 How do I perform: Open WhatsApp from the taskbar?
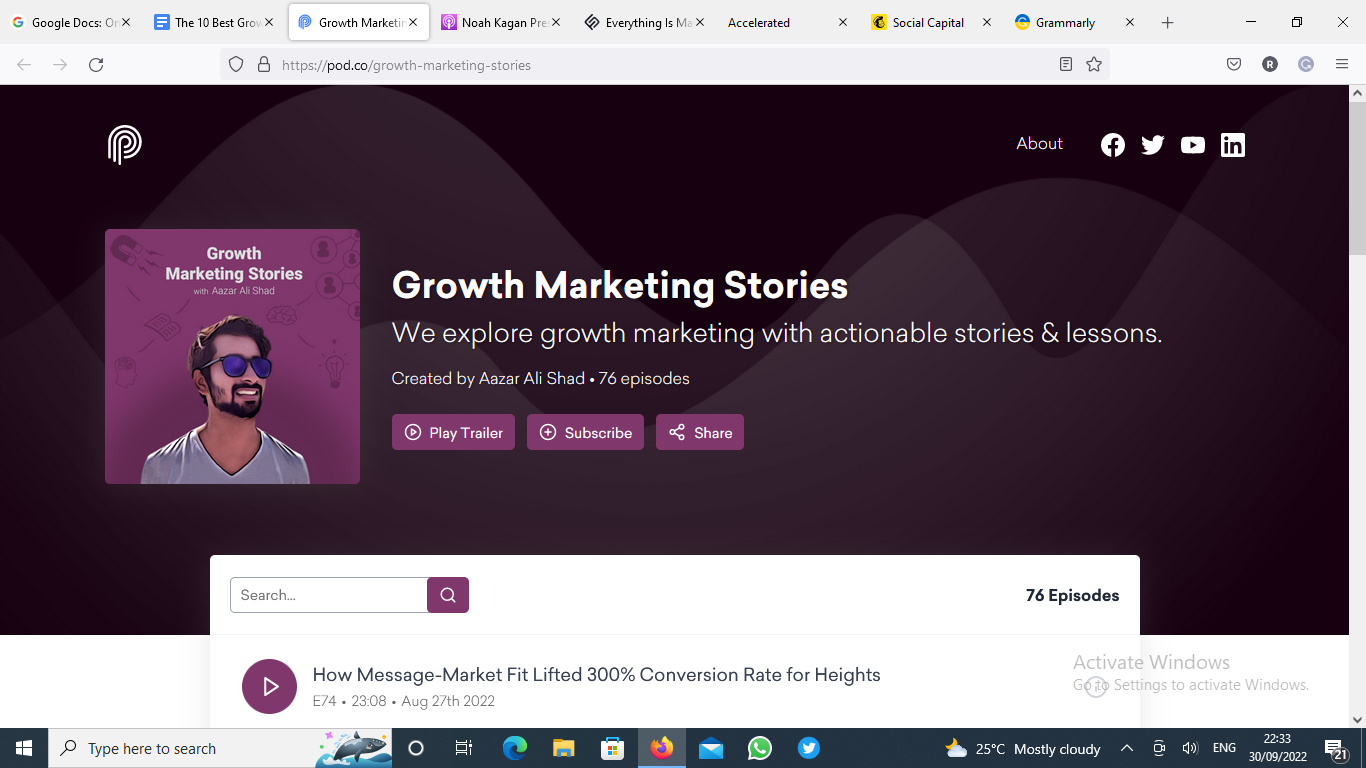point(760,748)
